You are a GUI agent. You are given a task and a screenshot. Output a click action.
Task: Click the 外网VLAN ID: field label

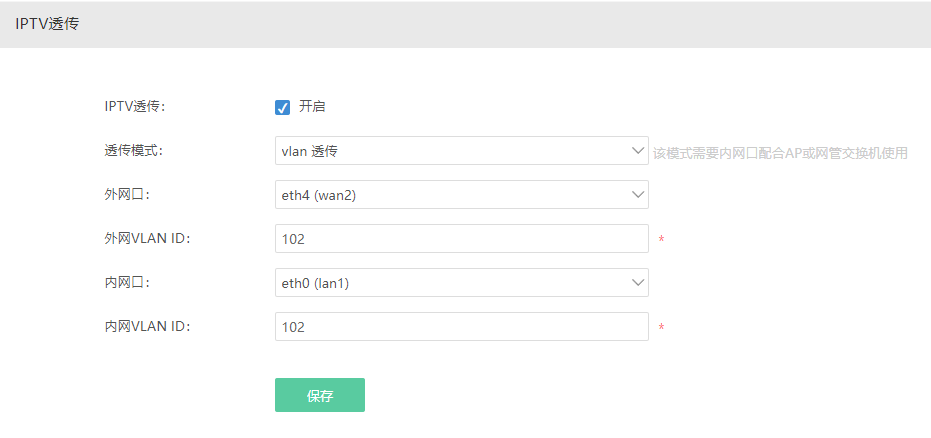point(147,239)
